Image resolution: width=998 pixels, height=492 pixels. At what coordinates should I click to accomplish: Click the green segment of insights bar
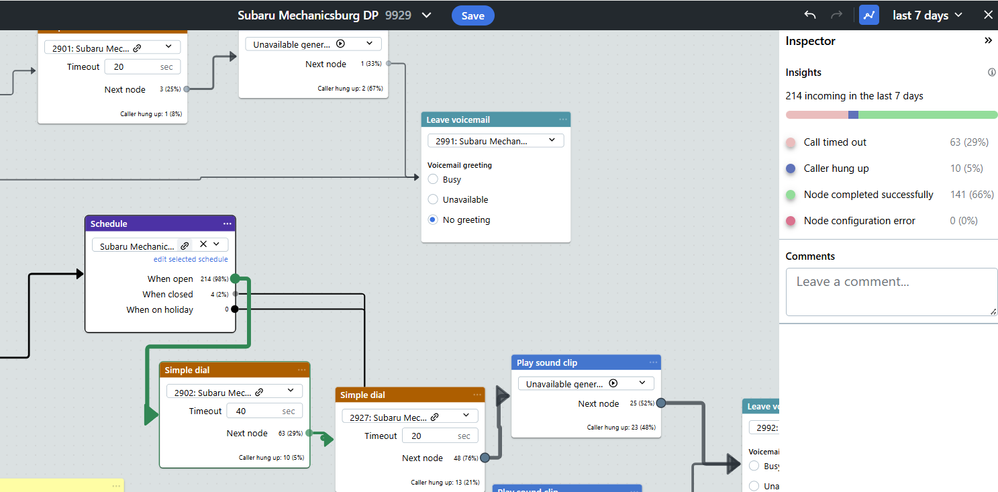pos(928,115)
